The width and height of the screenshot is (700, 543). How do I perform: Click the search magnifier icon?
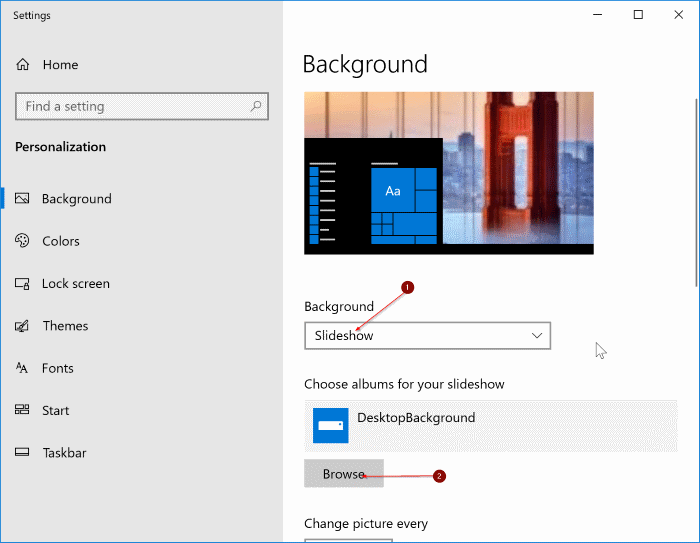(x=256, y=106)
